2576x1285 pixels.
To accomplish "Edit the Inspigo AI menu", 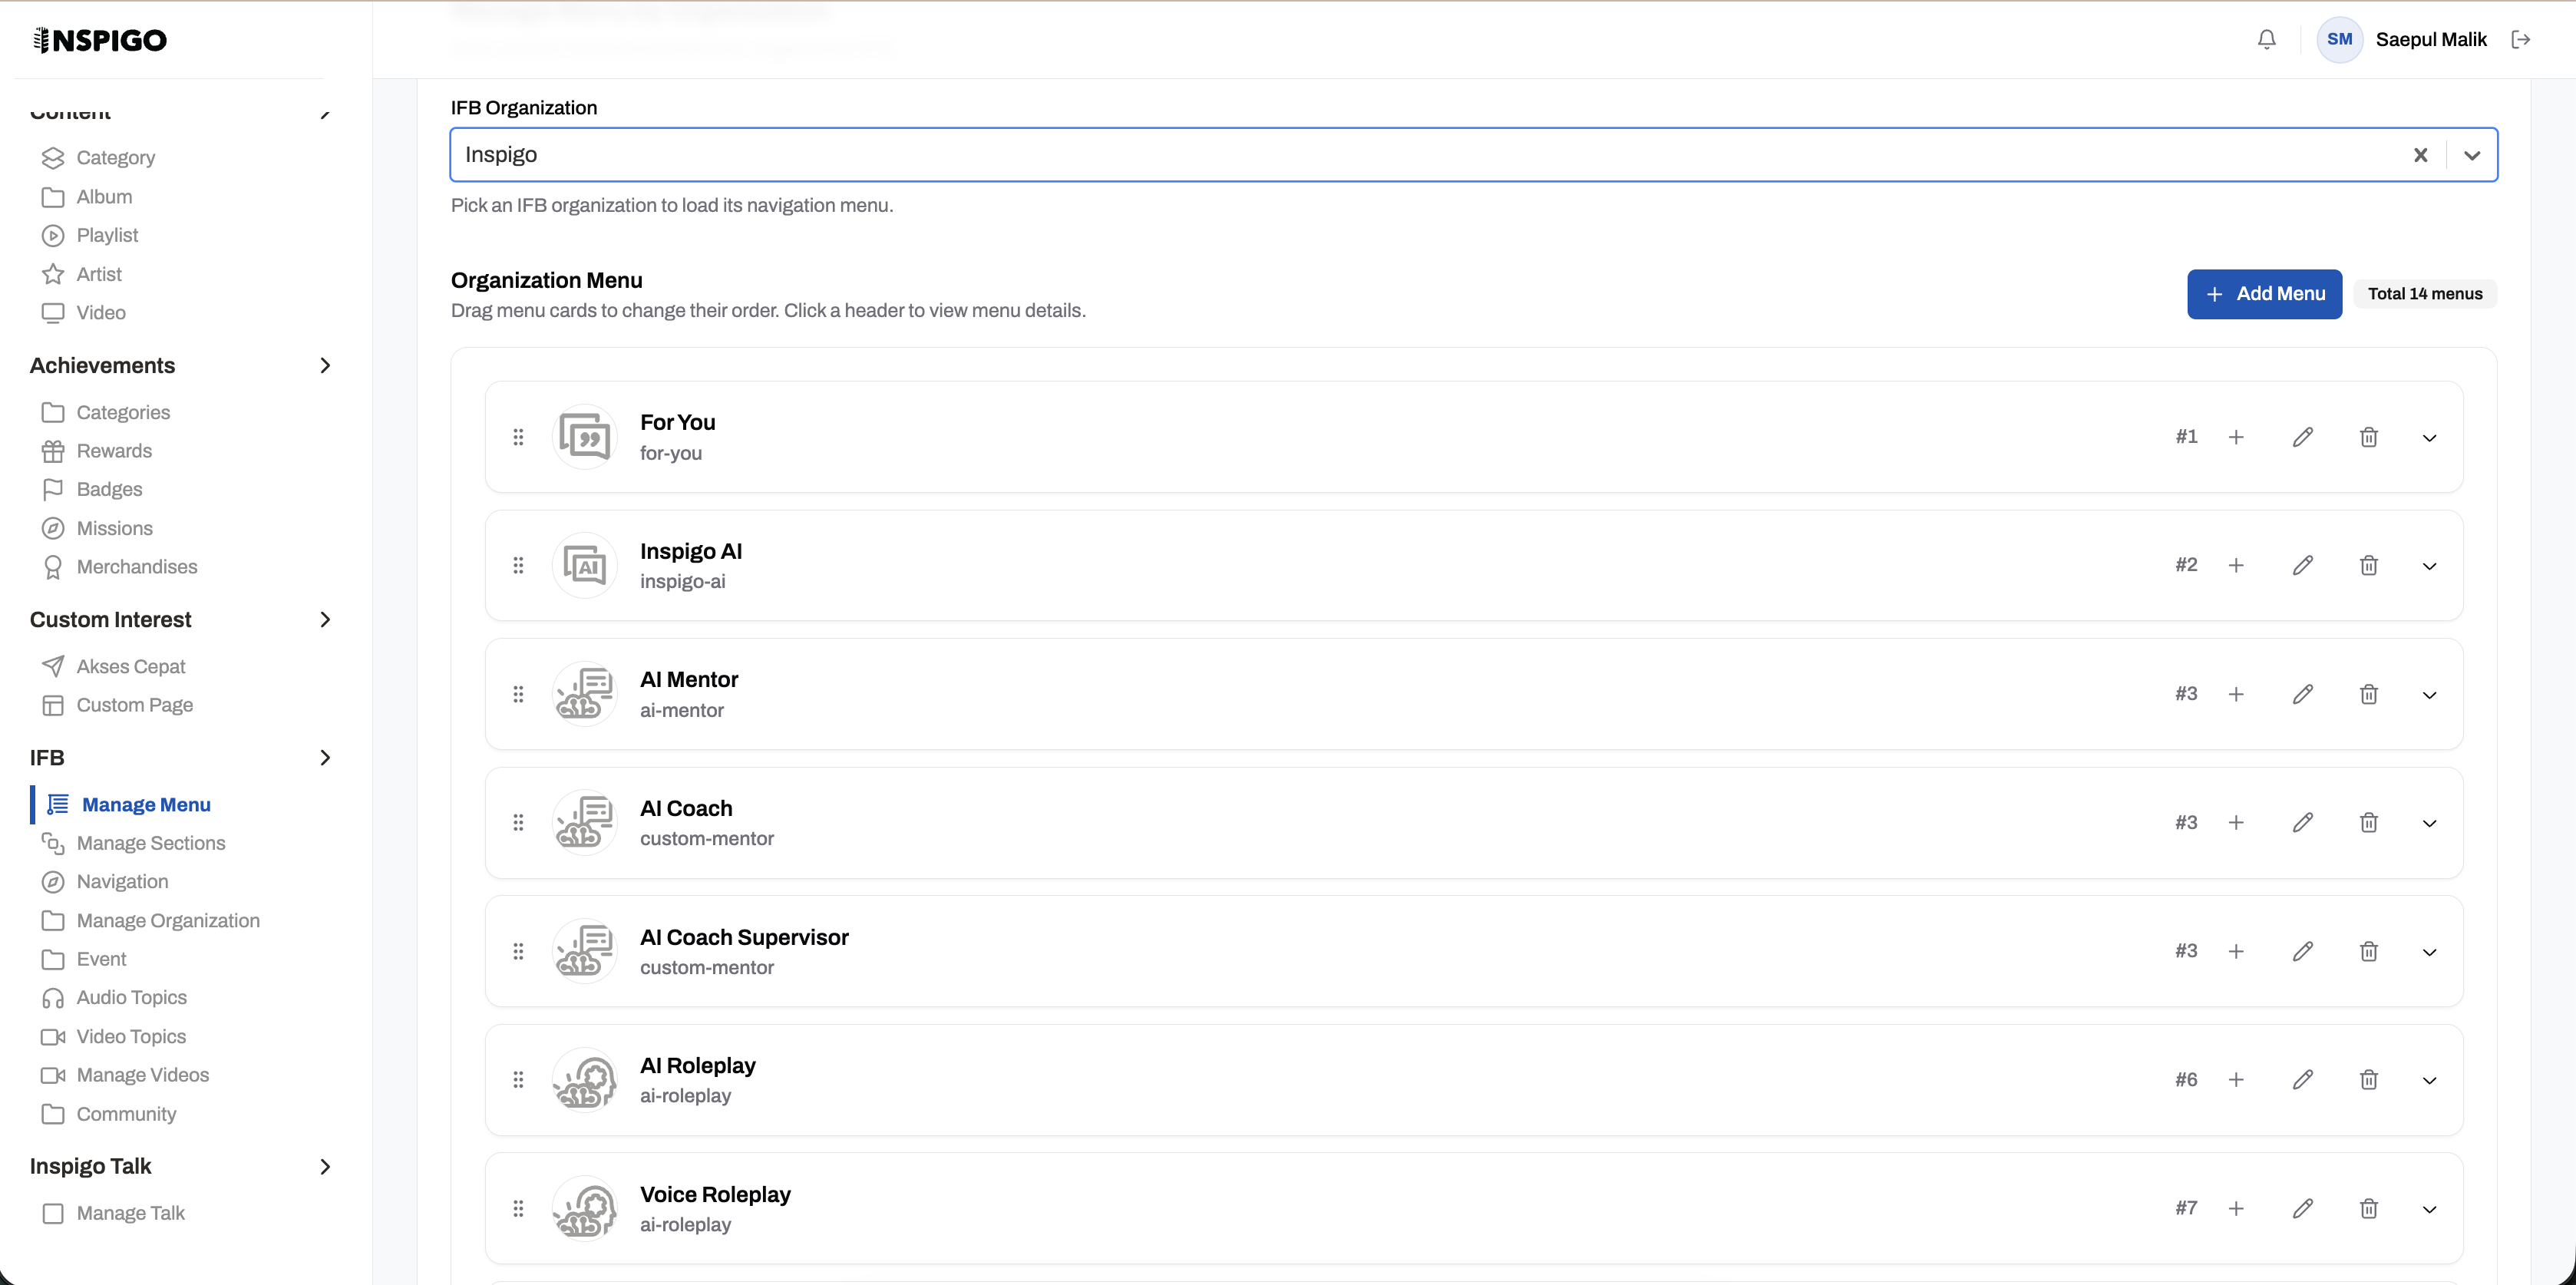I will [x=2302, y=566].
